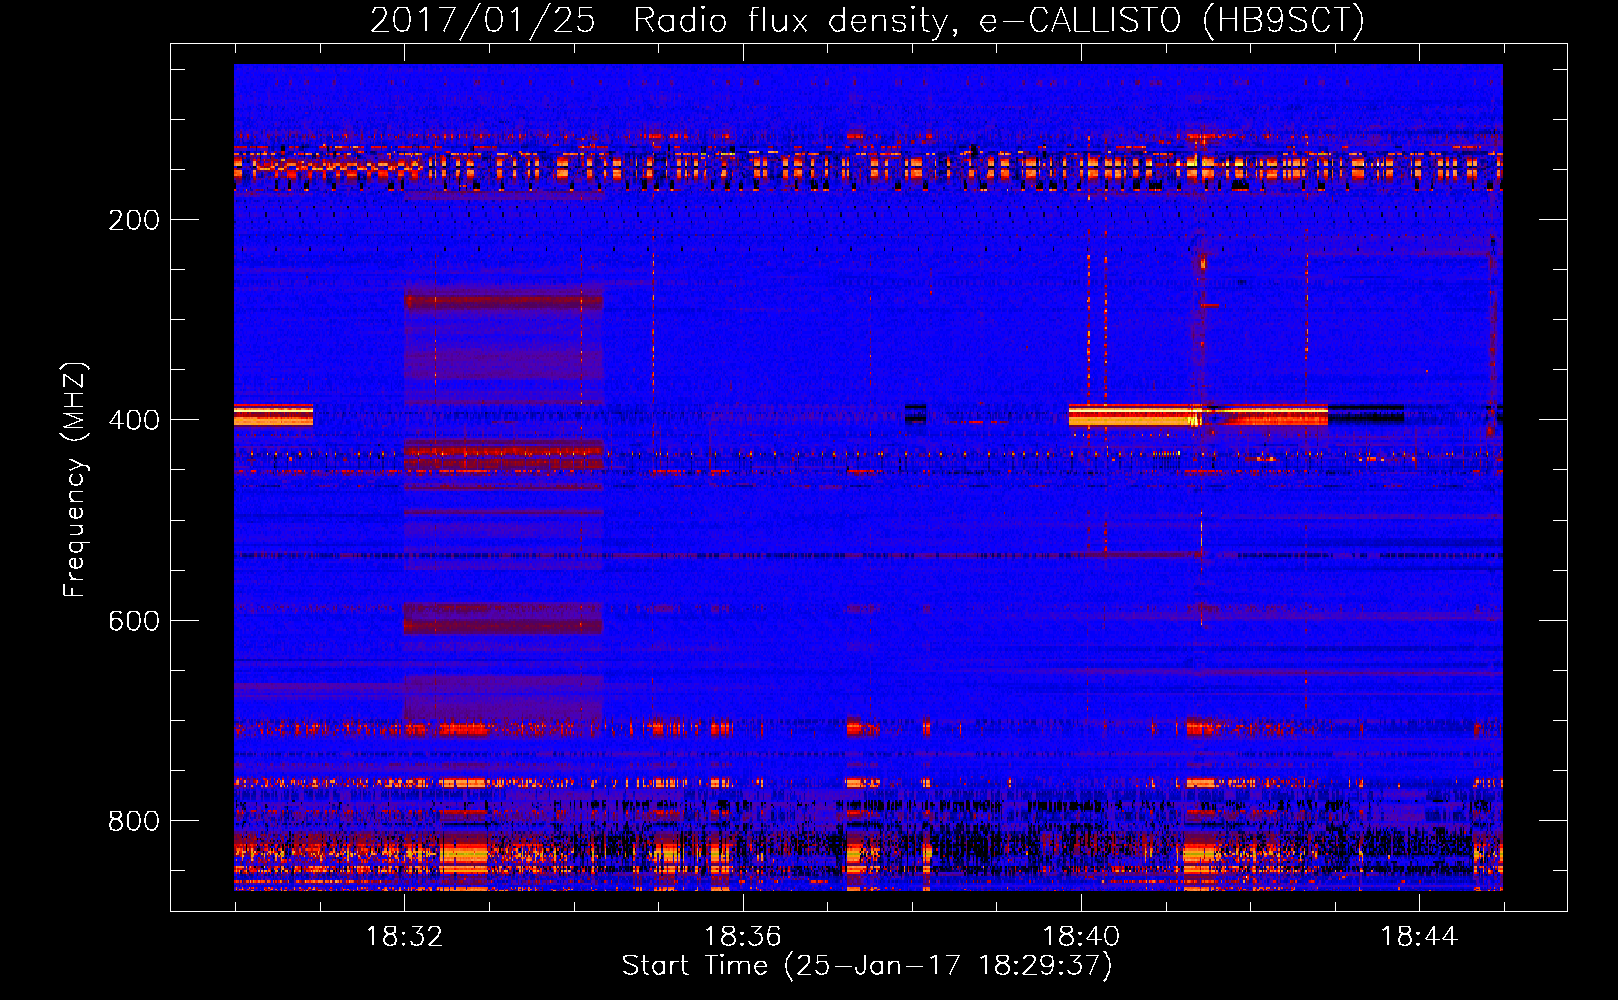Click the 18:36 time tick label
The image size is (1618, 1000).
[742, 937]
